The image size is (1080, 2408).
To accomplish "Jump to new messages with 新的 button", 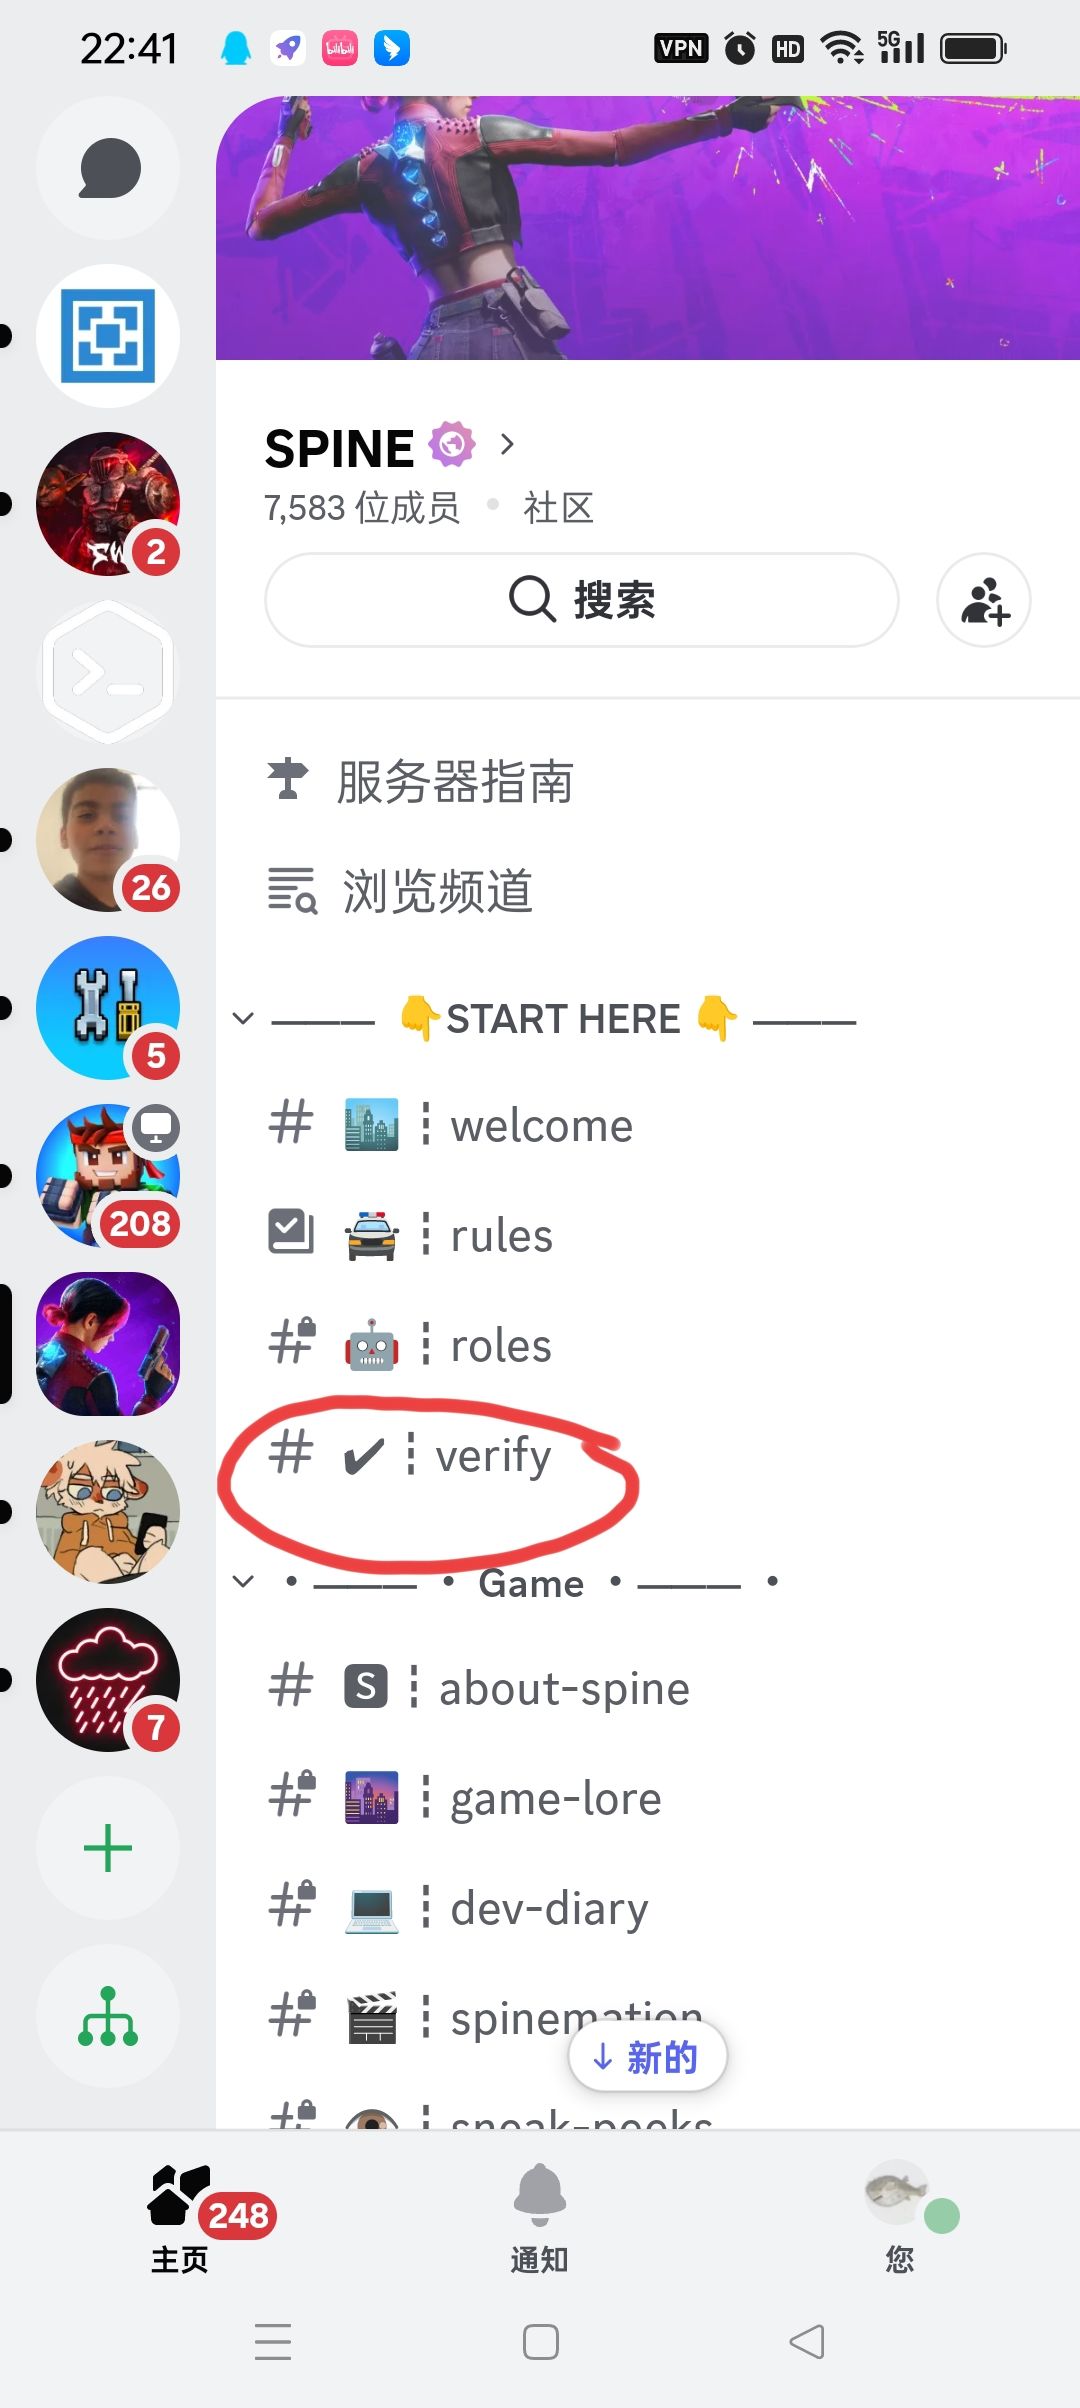I will click(x=647, y=2056).
